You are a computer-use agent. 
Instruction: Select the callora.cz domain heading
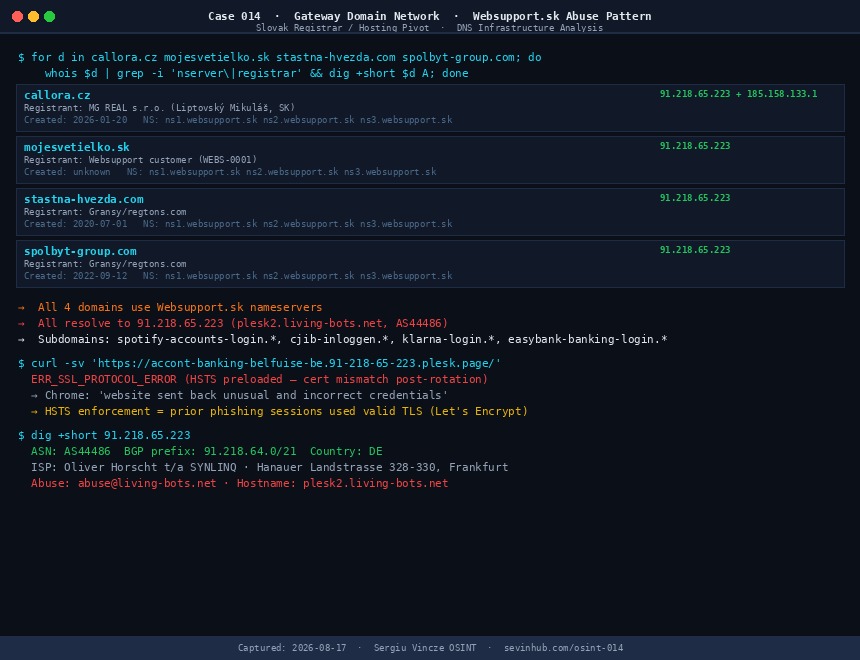pos(57,95)
